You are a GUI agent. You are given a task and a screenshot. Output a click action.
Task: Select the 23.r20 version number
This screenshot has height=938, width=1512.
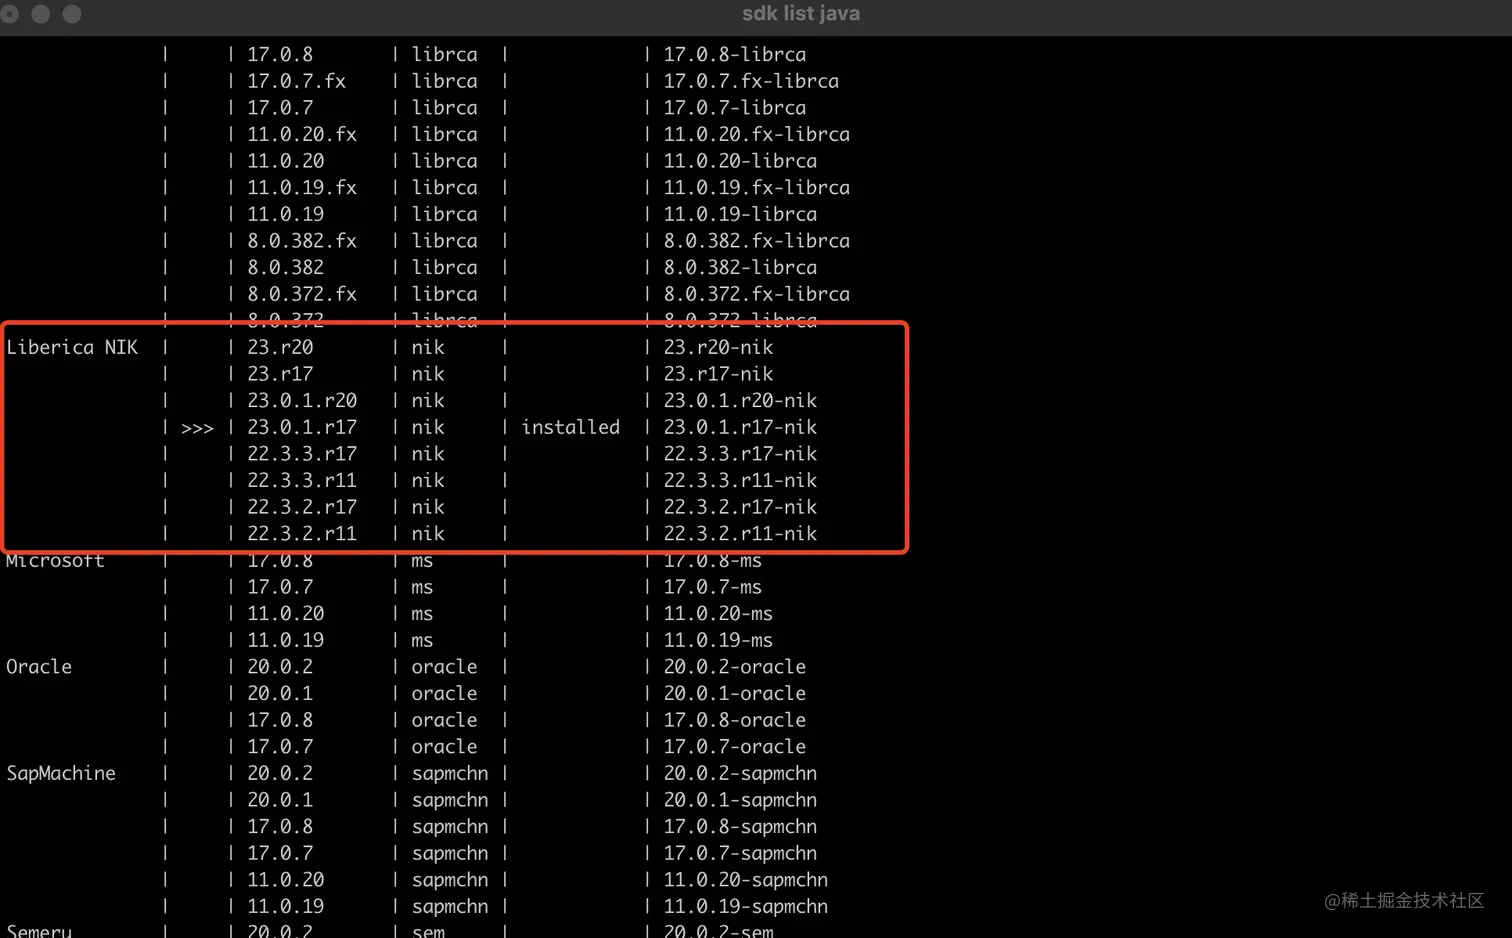pos(279,346)
